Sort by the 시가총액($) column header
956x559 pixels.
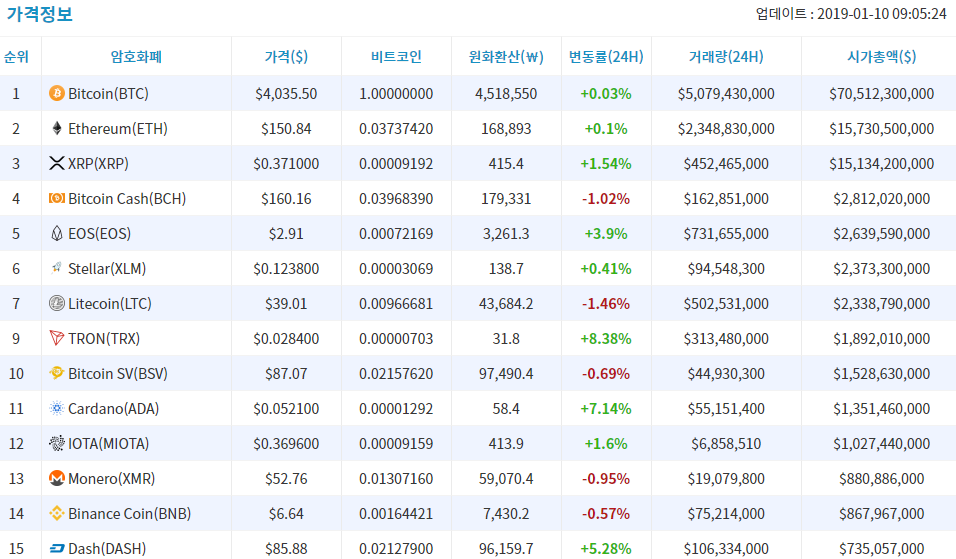click(882, 57)
